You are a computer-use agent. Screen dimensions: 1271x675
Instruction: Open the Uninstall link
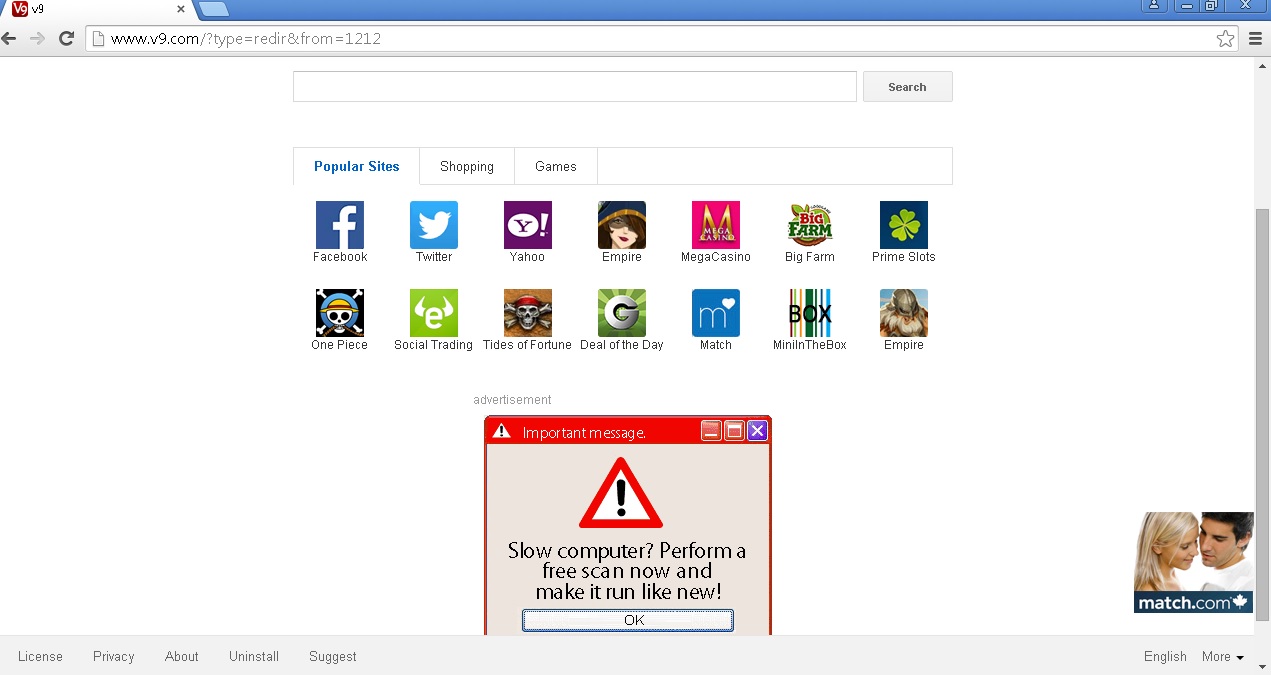tap(254, 657)
